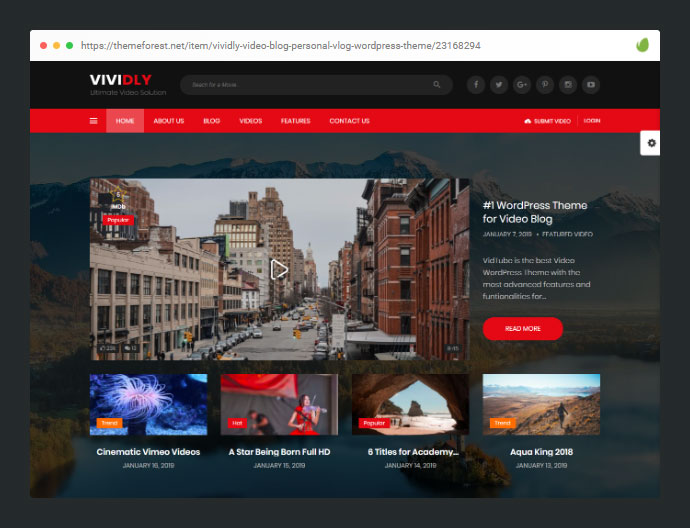Click the Trend tag on Aqua King thumbnail
Image resolution: width=690 pixels, height=528 pixels.
pos(503,423)
